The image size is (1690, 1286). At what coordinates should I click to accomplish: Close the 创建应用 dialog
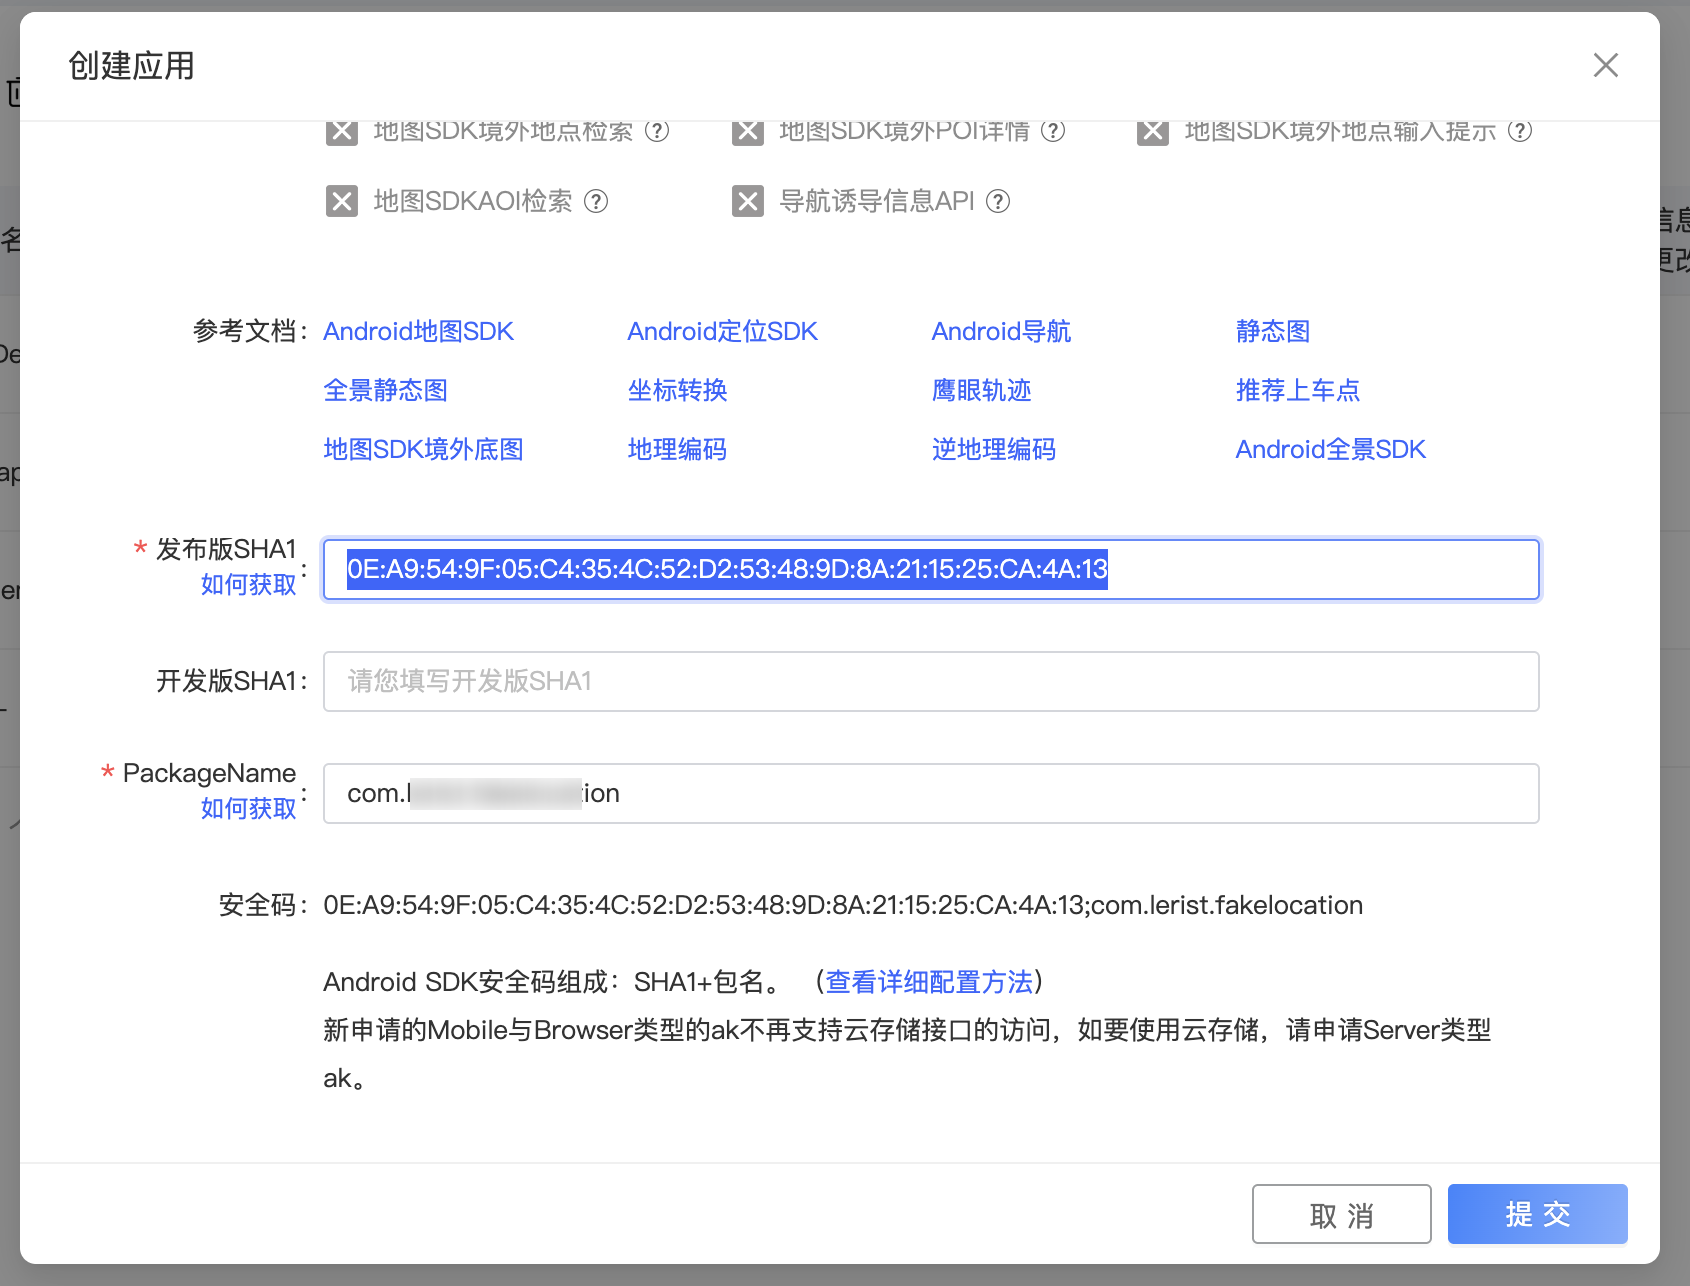(1606, 65)
